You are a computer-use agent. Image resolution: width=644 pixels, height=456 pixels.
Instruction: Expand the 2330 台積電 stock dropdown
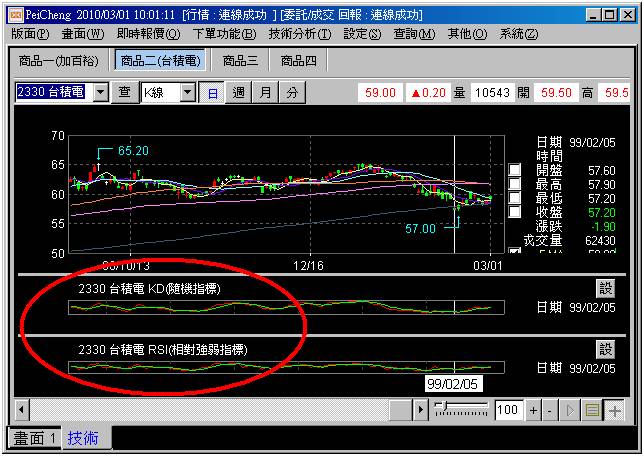click(101, 92)
